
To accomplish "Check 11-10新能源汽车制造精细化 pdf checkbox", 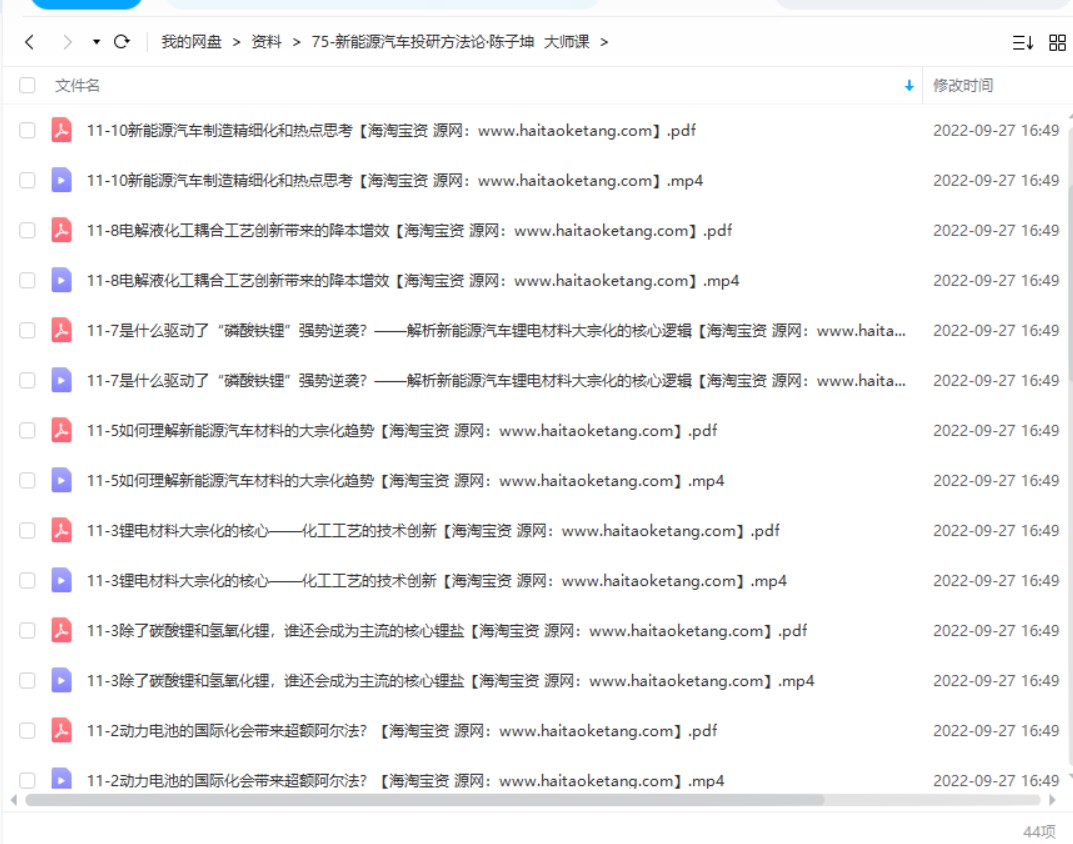I will pyautogui.click(x=27, y=130).
